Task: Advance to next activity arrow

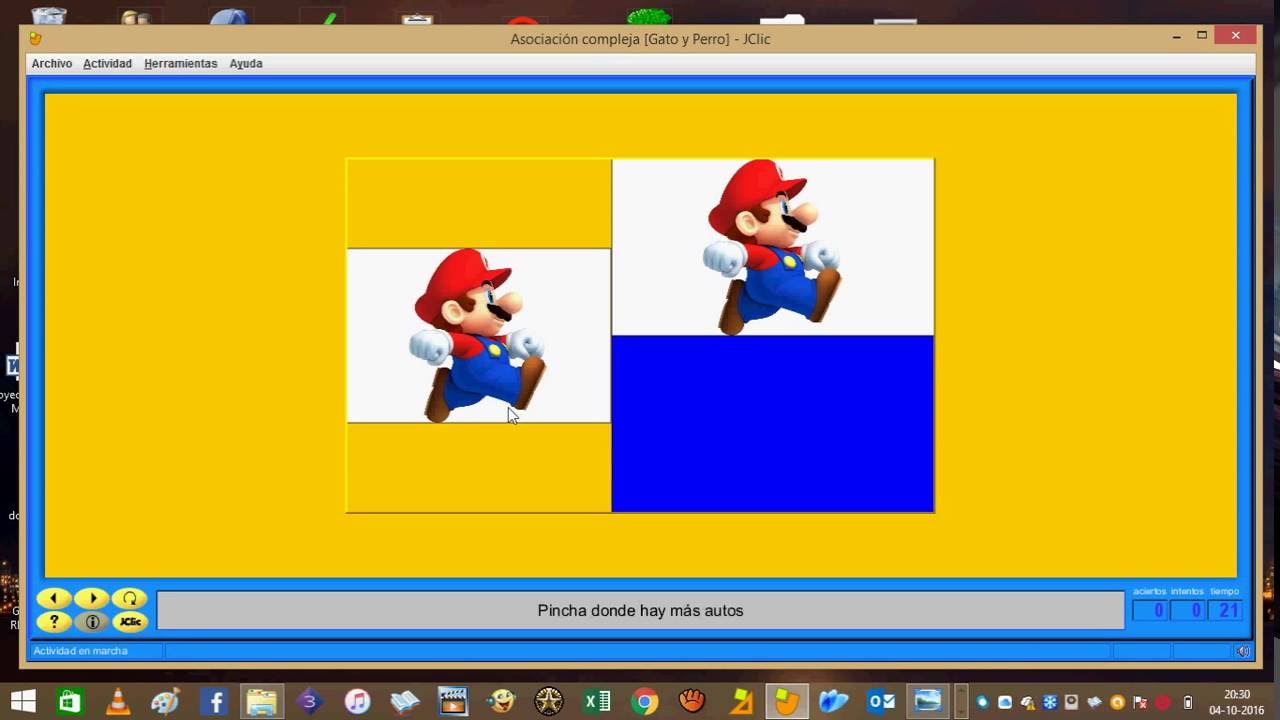Action: coord(92,599)
